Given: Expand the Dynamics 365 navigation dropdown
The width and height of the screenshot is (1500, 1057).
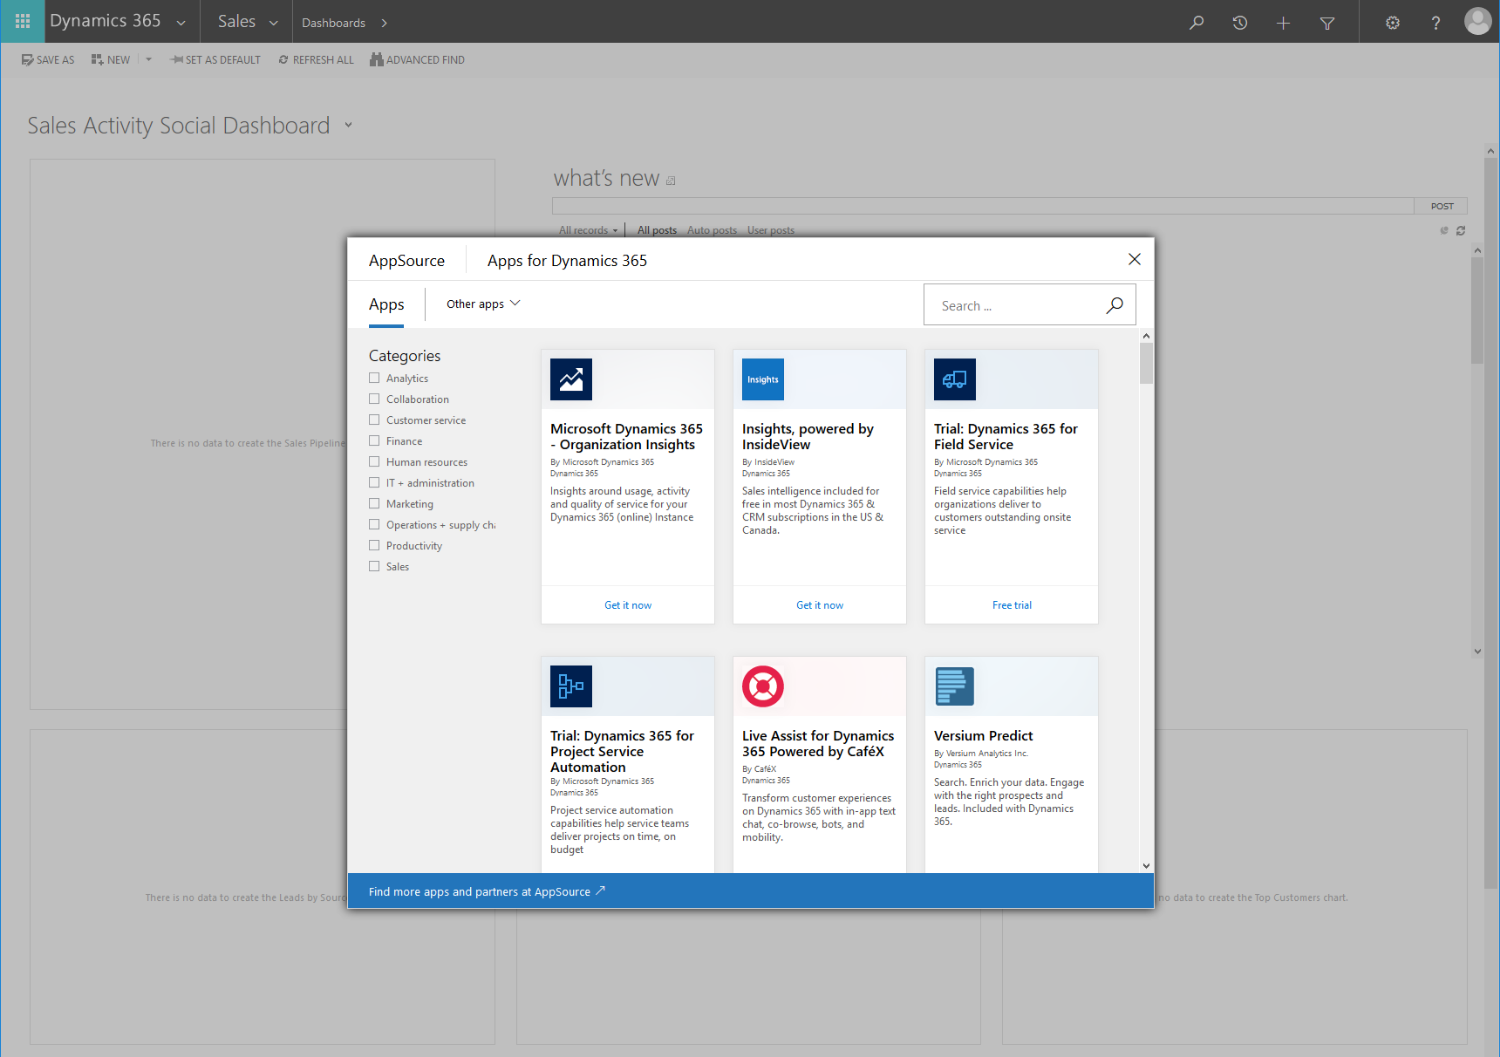Looking at the screenshot, I should point(181,23).
